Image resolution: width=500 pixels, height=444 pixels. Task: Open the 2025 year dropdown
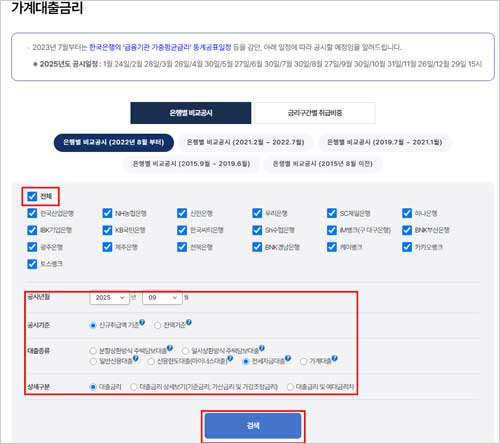(109, 298)
